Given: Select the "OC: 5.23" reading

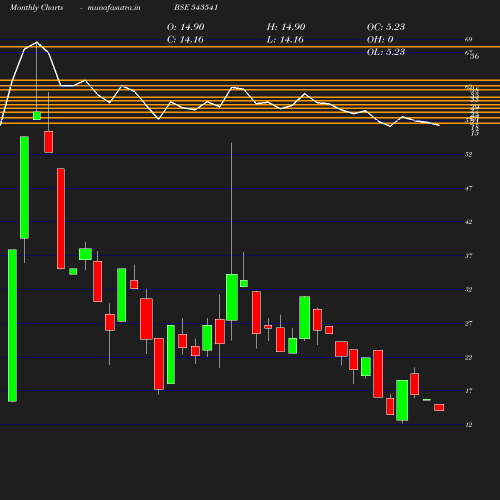Looking at the screenshot, I should 386,27.
